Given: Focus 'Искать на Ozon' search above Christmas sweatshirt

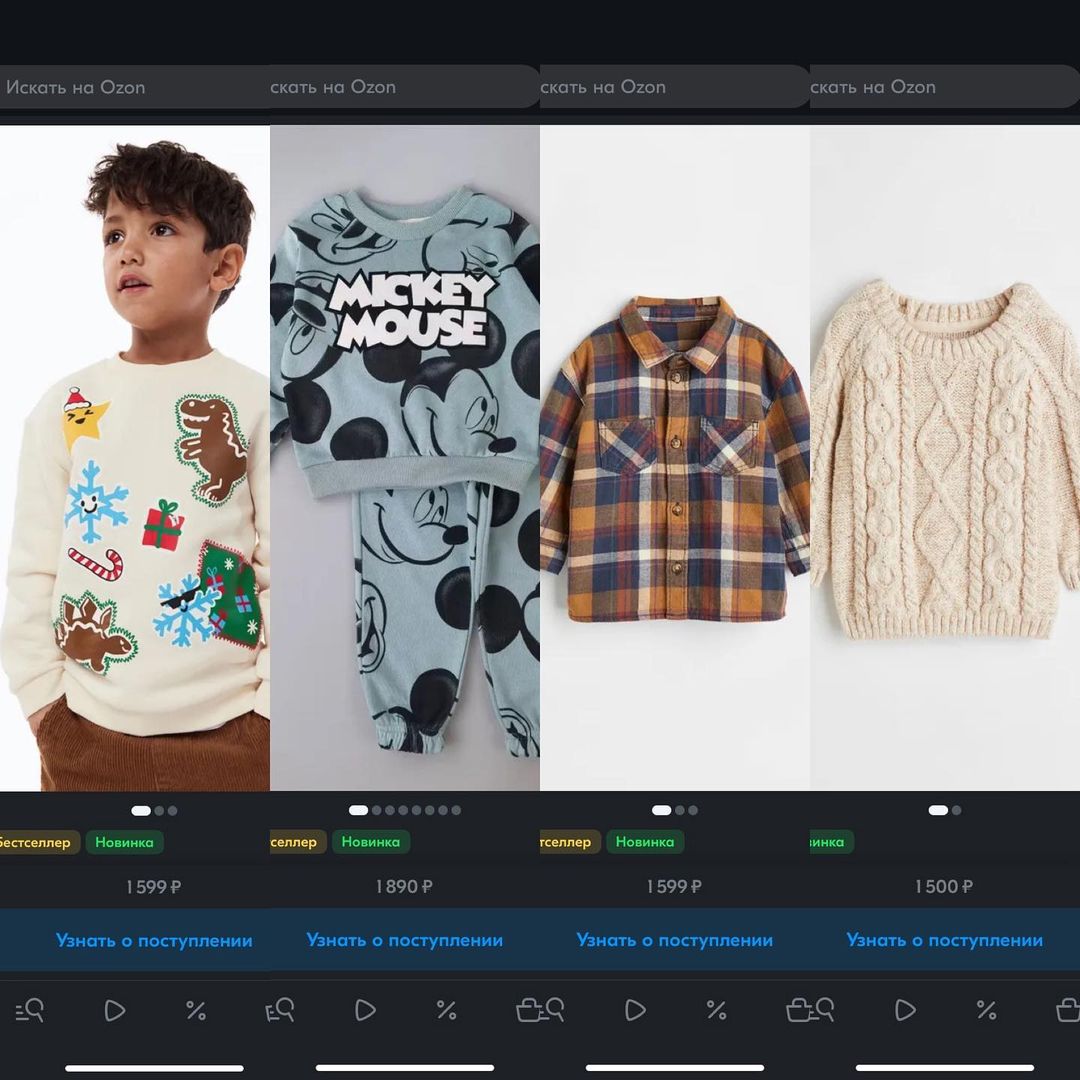Looking at the screenshot, I should (x=135, y=87).
